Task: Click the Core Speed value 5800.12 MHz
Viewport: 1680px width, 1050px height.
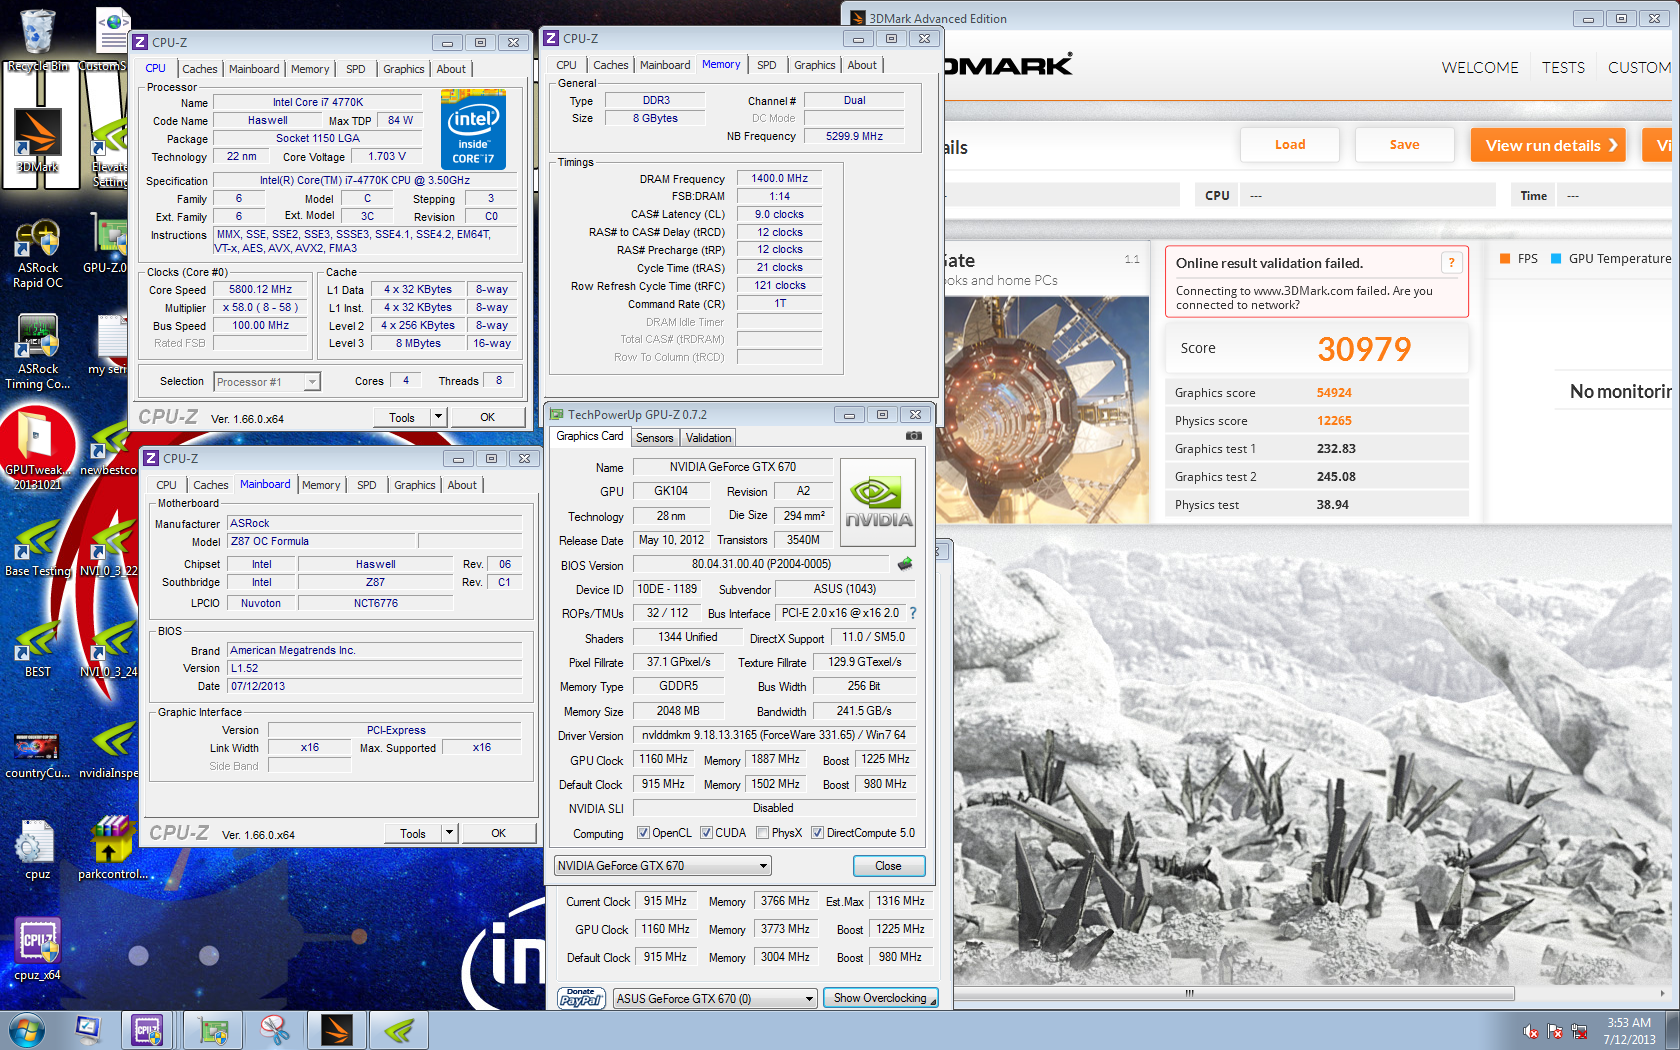Action: coord(260,290)
